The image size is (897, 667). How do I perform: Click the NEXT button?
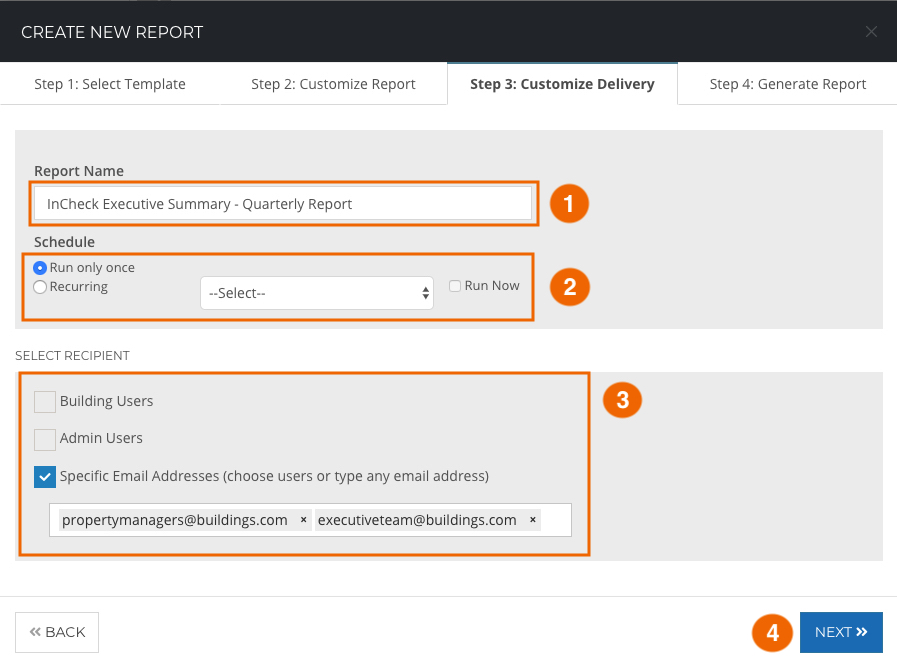point(841,632)
